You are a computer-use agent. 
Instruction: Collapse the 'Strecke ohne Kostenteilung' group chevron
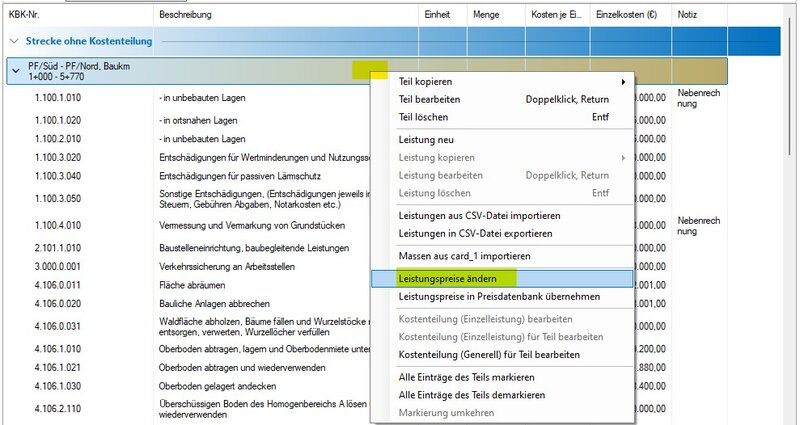14,41
